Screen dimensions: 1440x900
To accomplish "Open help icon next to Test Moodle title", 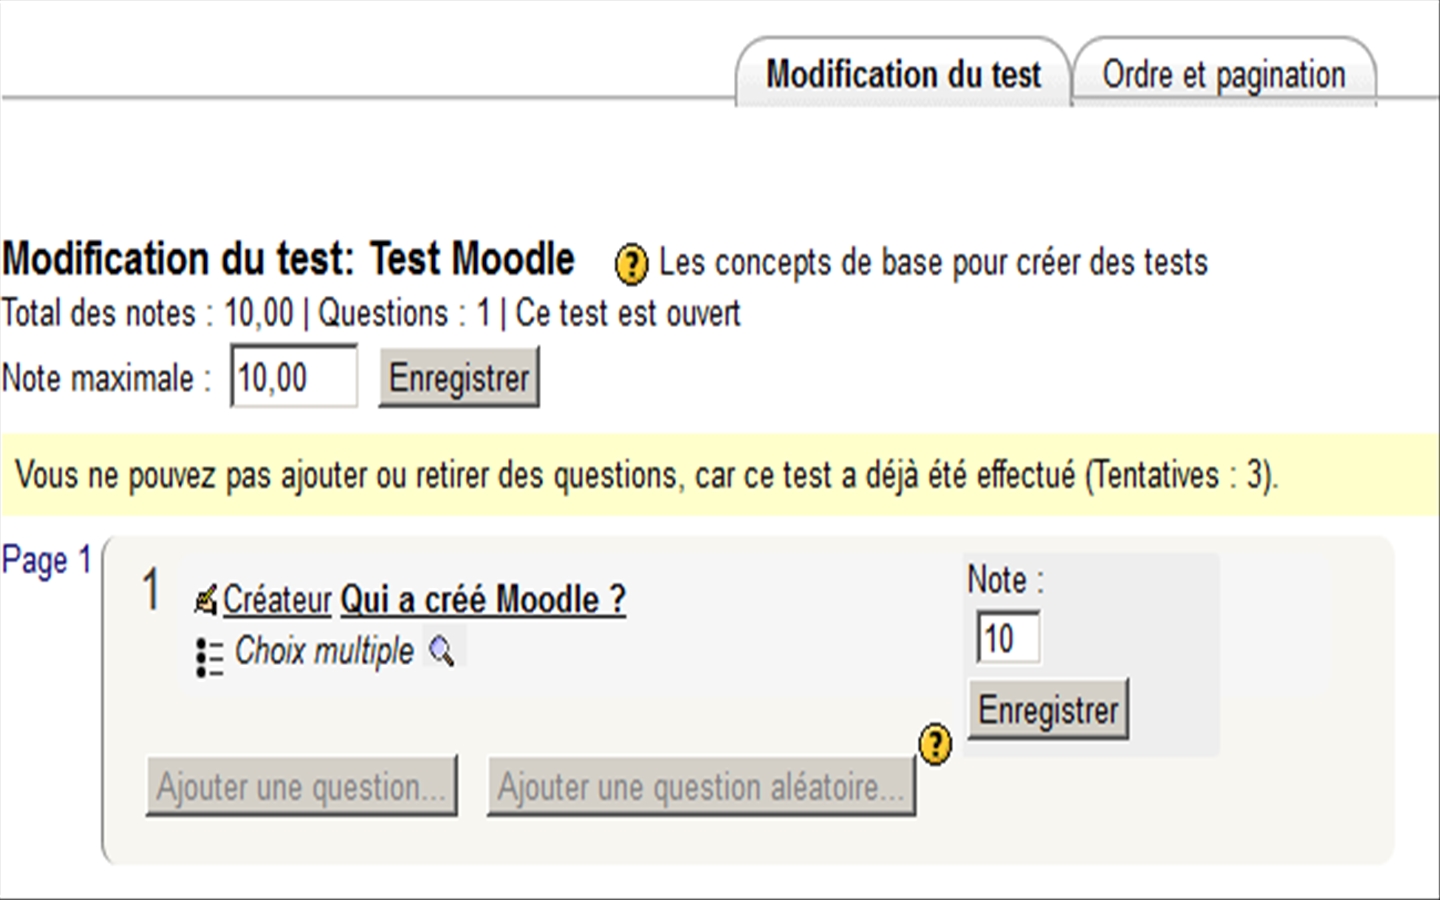I will click(x=631, y=264).
